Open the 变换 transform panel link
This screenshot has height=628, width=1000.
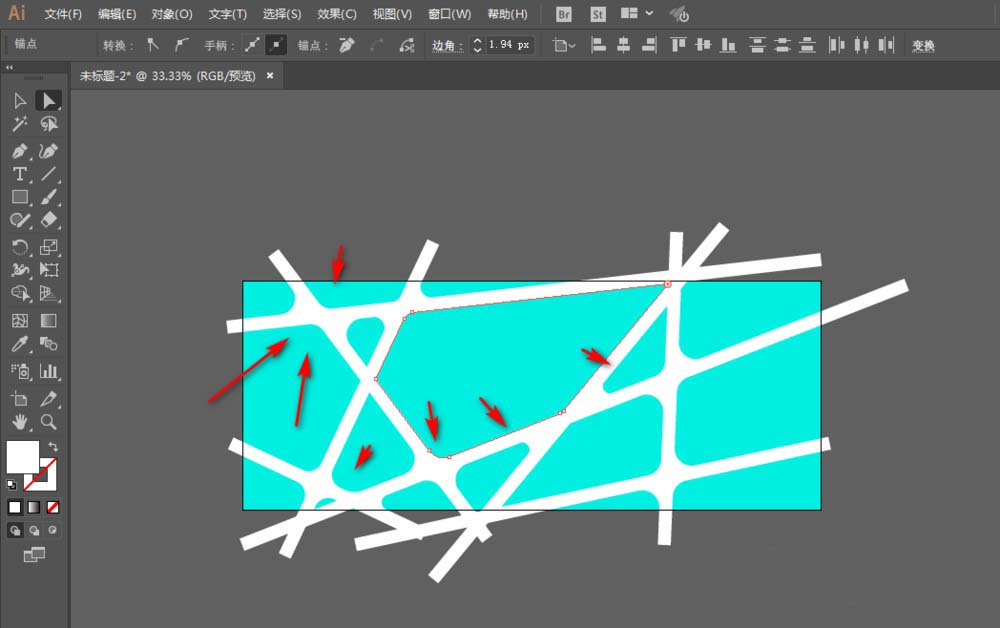923,45
